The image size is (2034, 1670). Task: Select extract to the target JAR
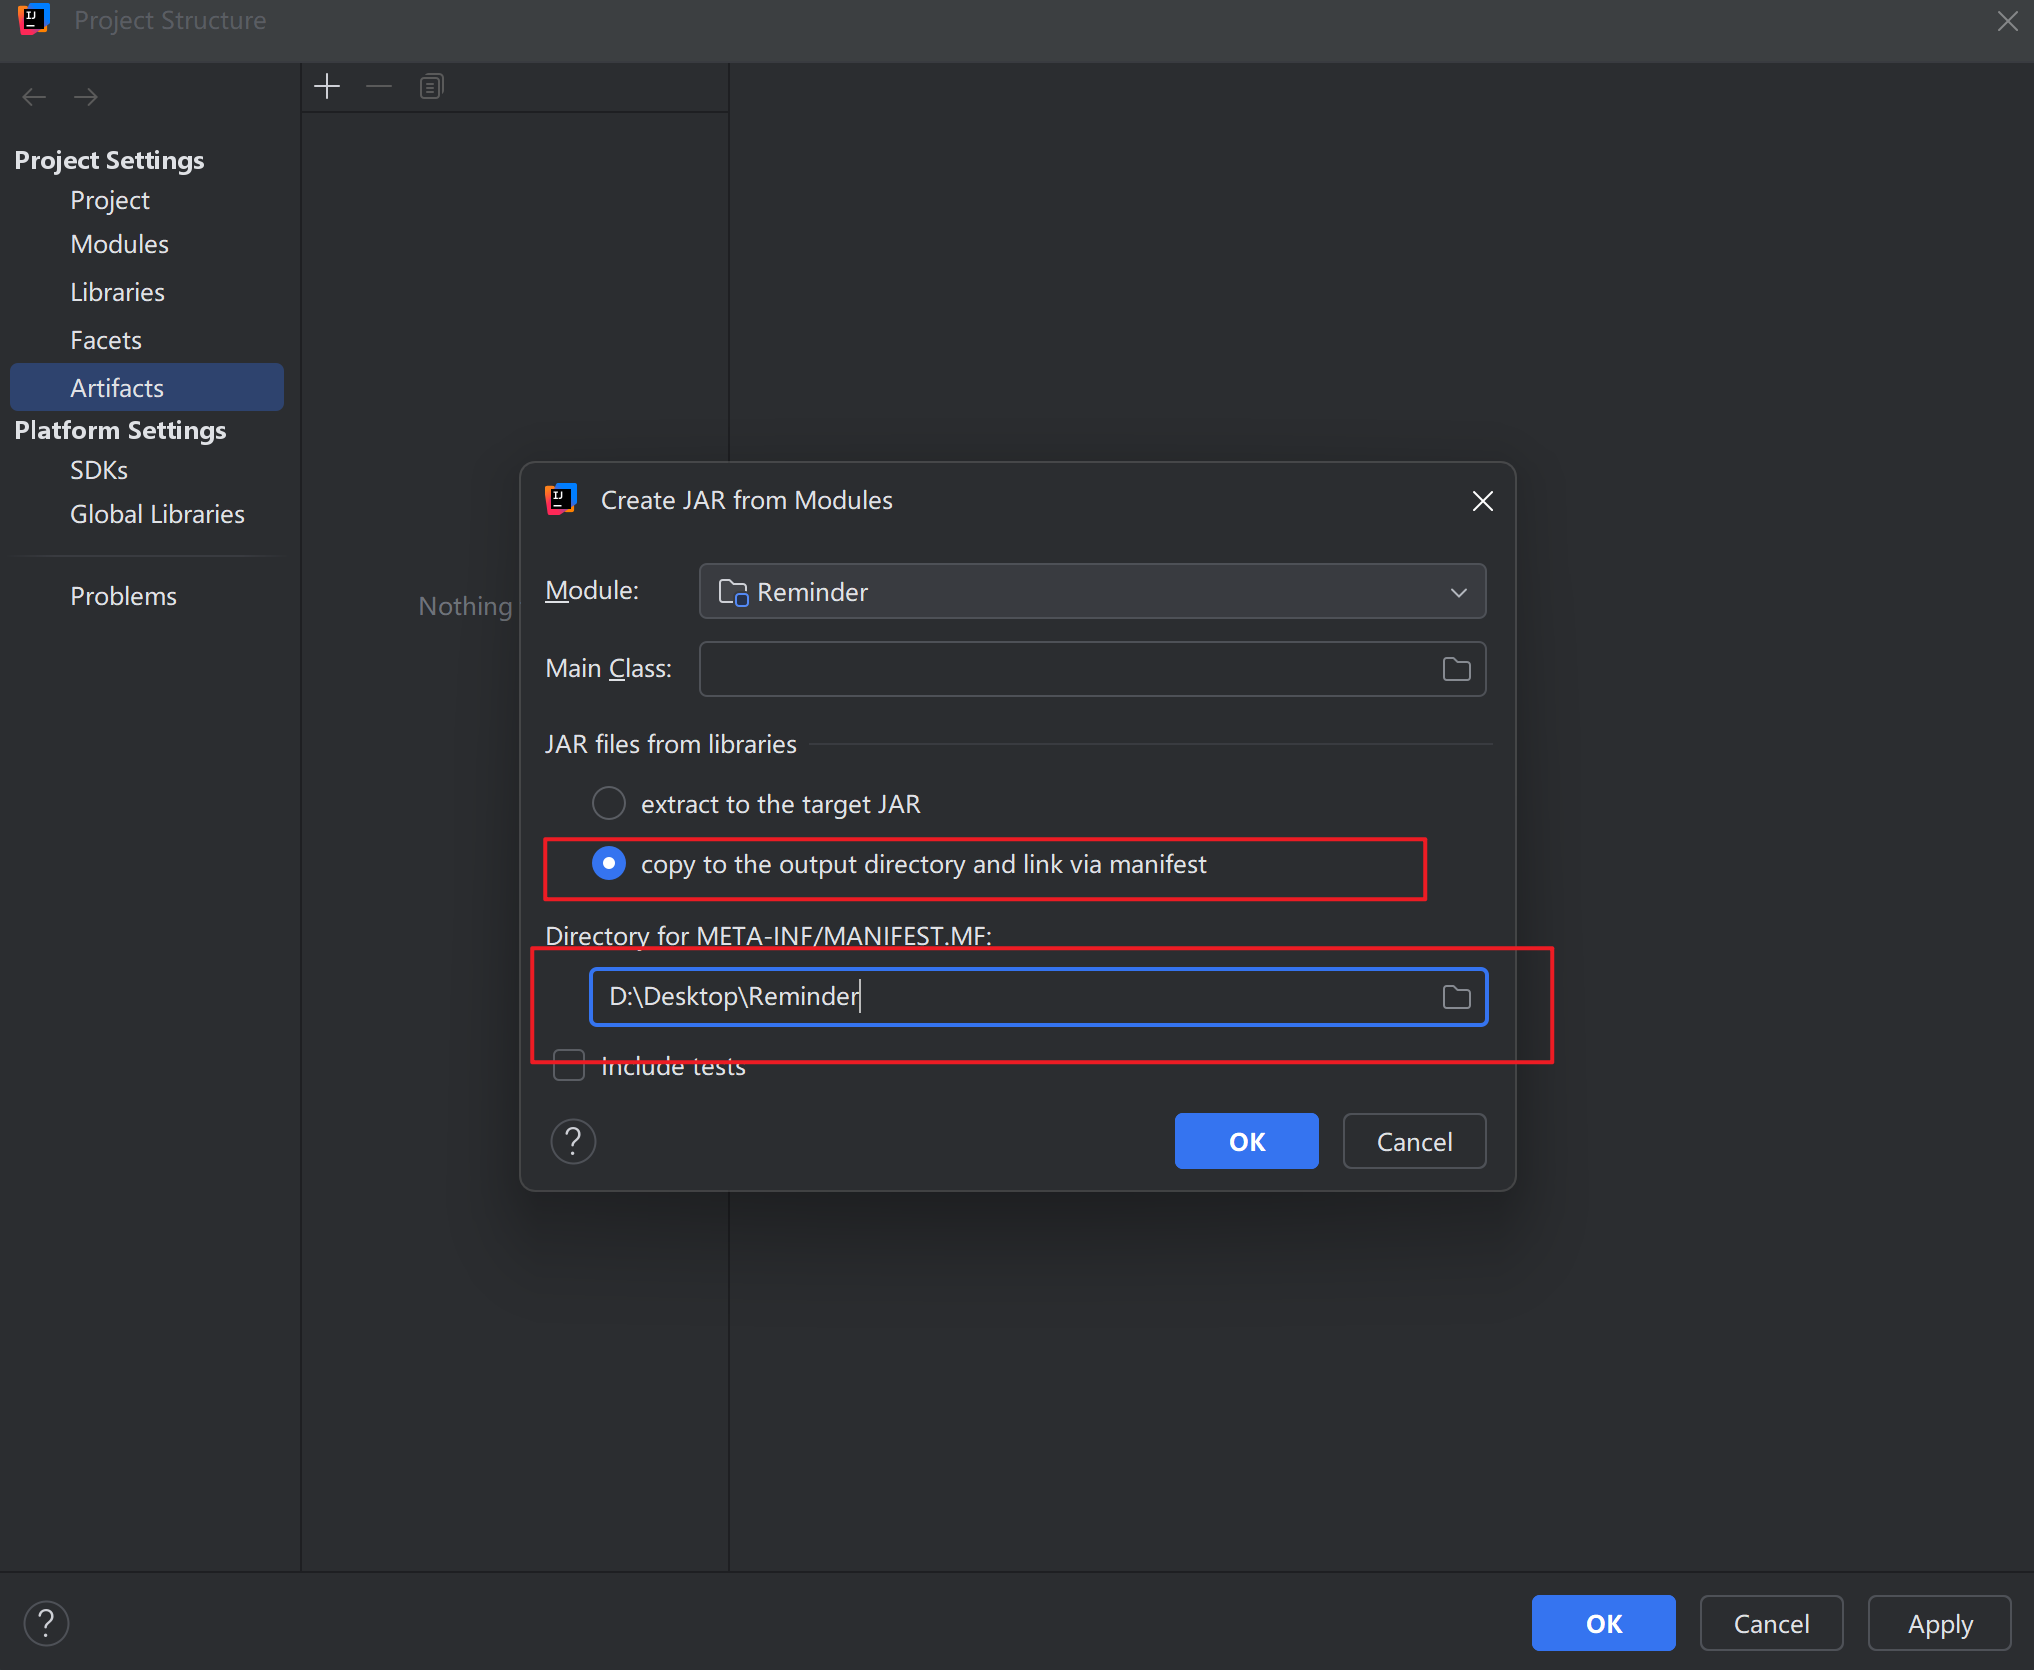click(x=609, y=803)
